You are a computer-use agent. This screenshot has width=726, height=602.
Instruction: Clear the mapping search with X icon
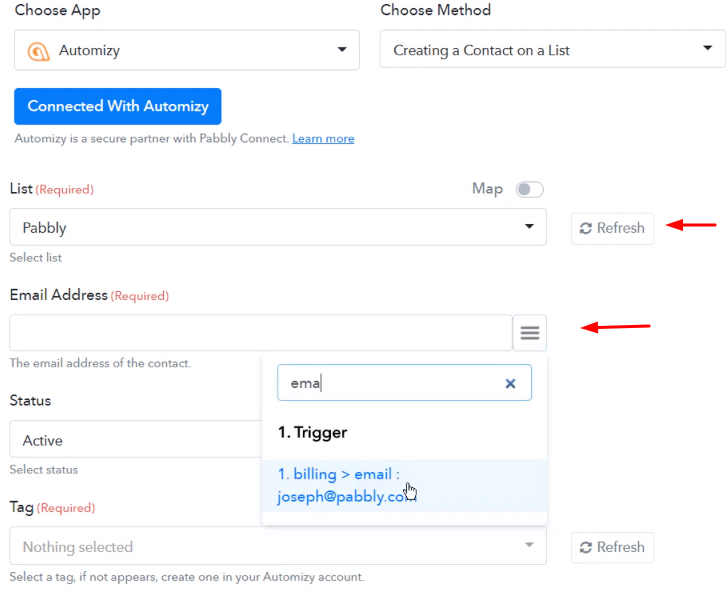(x=510, y=383)
